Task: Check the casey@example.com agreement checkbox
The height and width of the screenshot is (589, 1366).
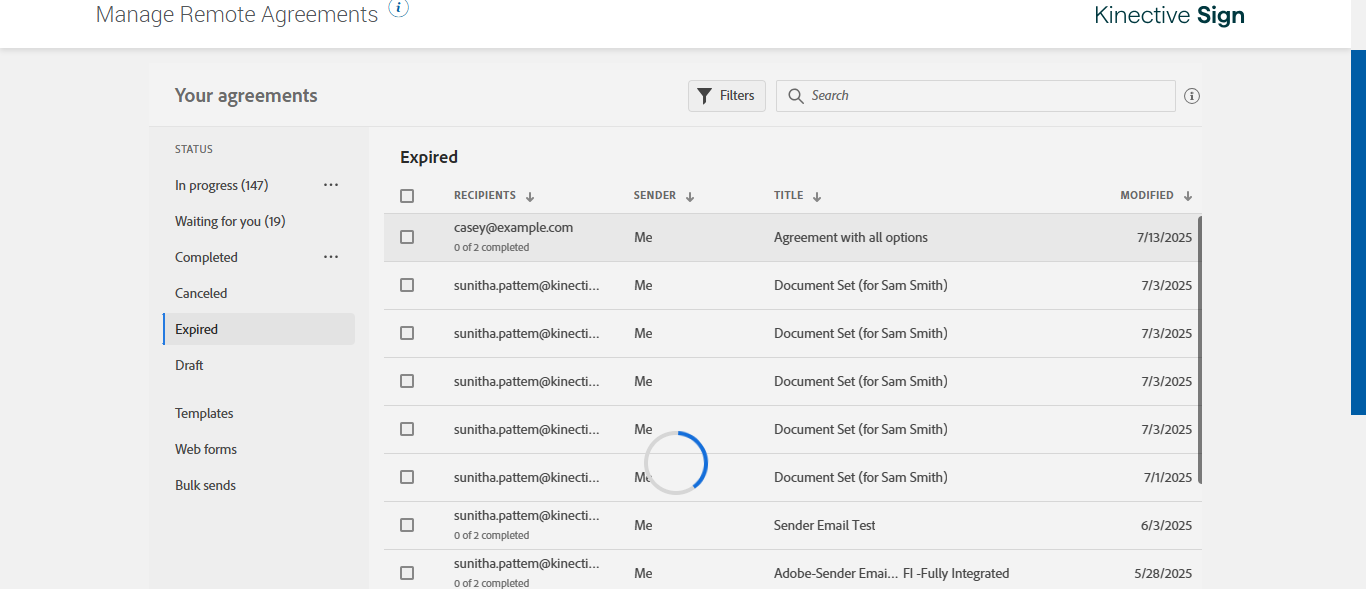Action: 407,237
